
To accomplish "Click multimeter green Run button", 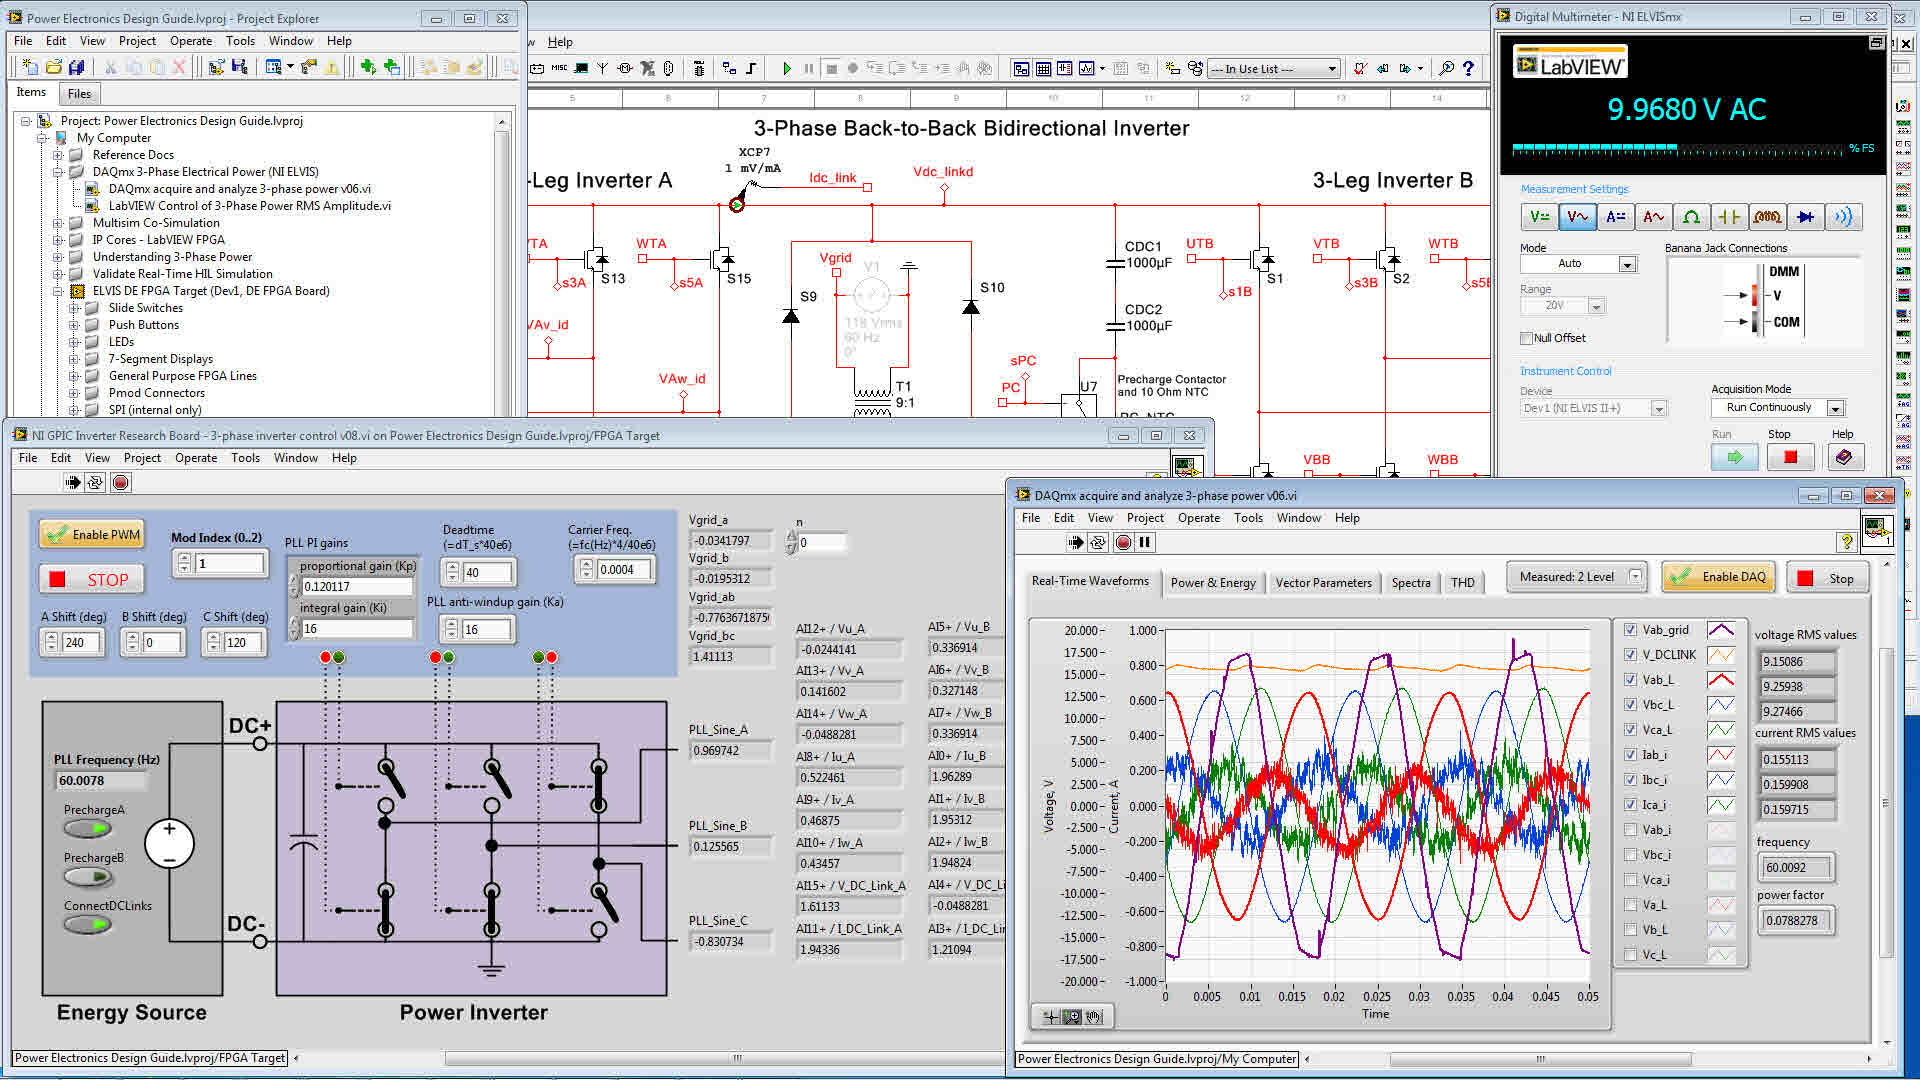I will (1734, 457).
